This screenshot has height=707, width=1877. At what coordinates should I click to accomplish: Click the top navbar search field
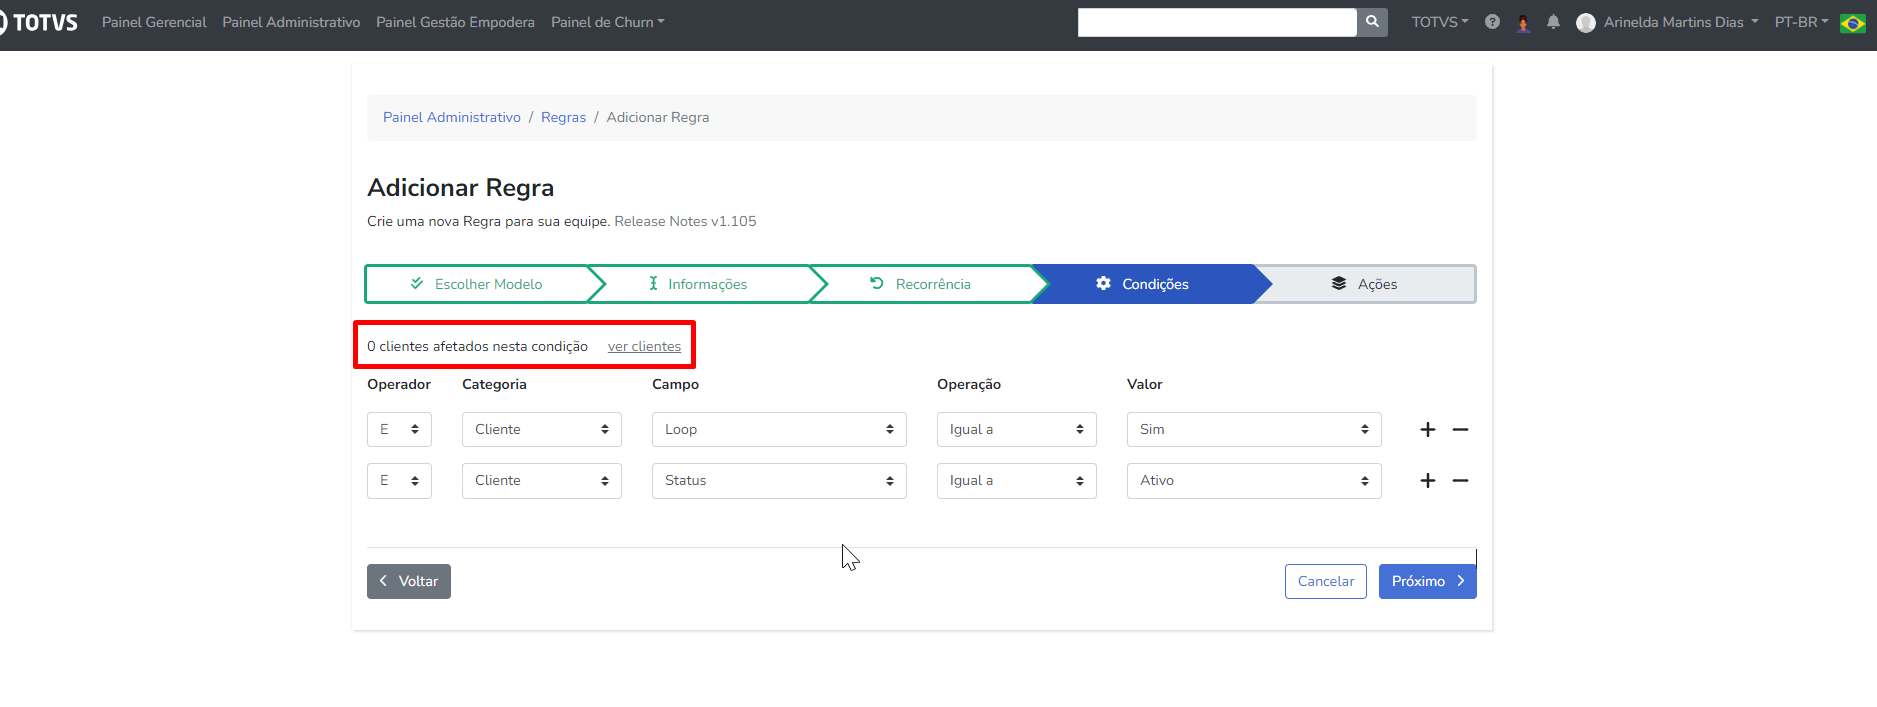pyautogui.click(x=1216, y=22)
